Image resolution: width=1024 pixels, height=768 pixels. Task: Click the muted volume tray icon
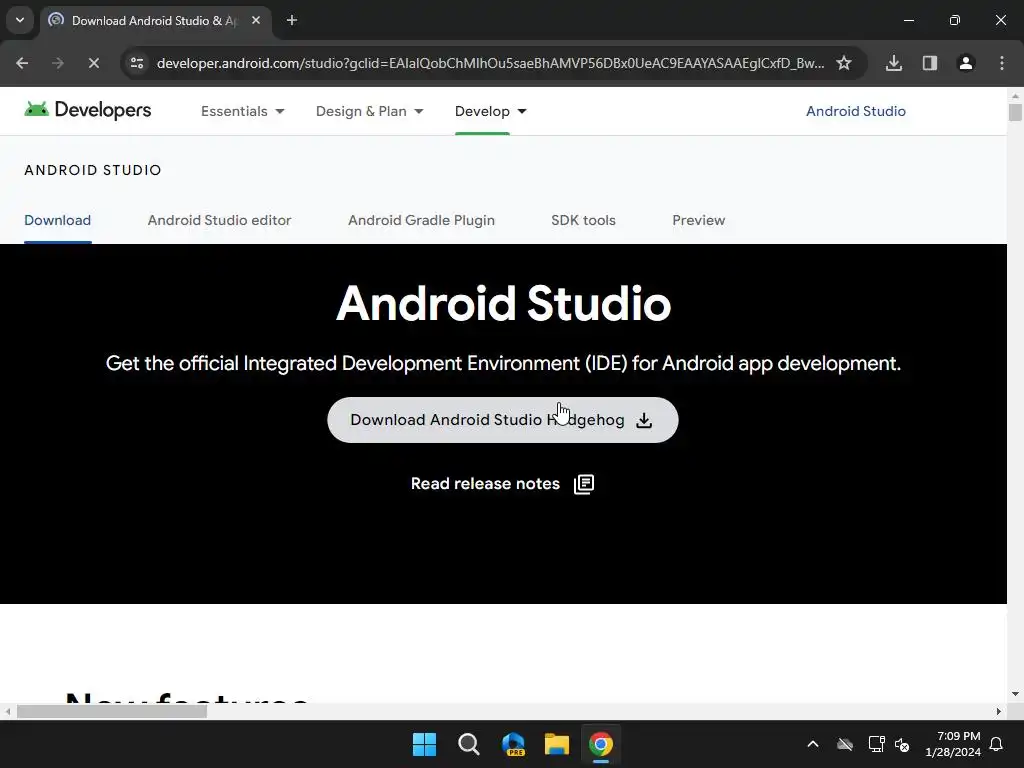[903, 744]
